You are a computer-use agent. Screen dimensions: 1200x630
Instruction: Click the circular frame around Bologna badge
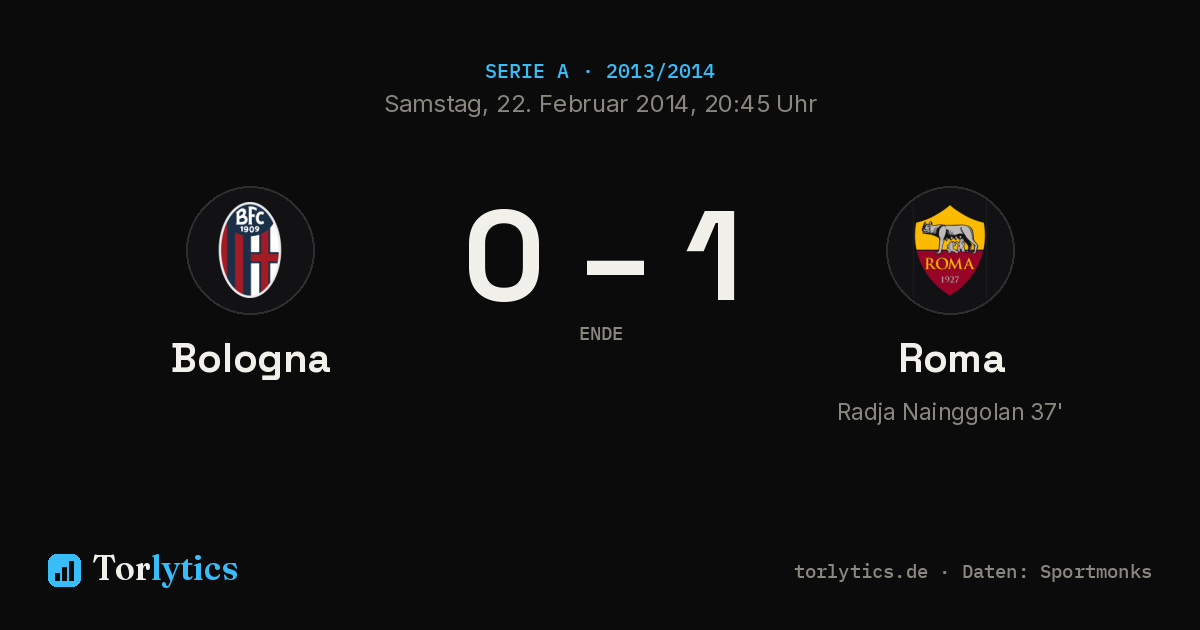(x=250, y=250)
